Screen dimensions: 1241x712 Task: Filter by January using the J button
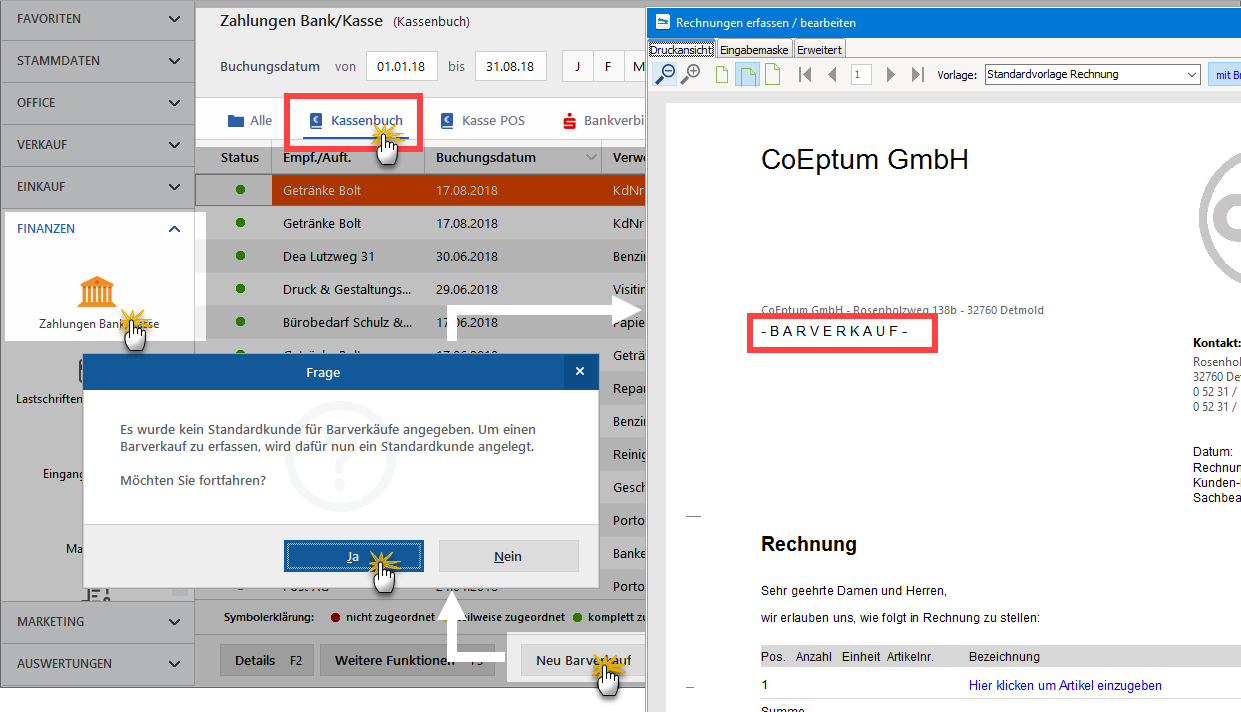tap(577, 67)
